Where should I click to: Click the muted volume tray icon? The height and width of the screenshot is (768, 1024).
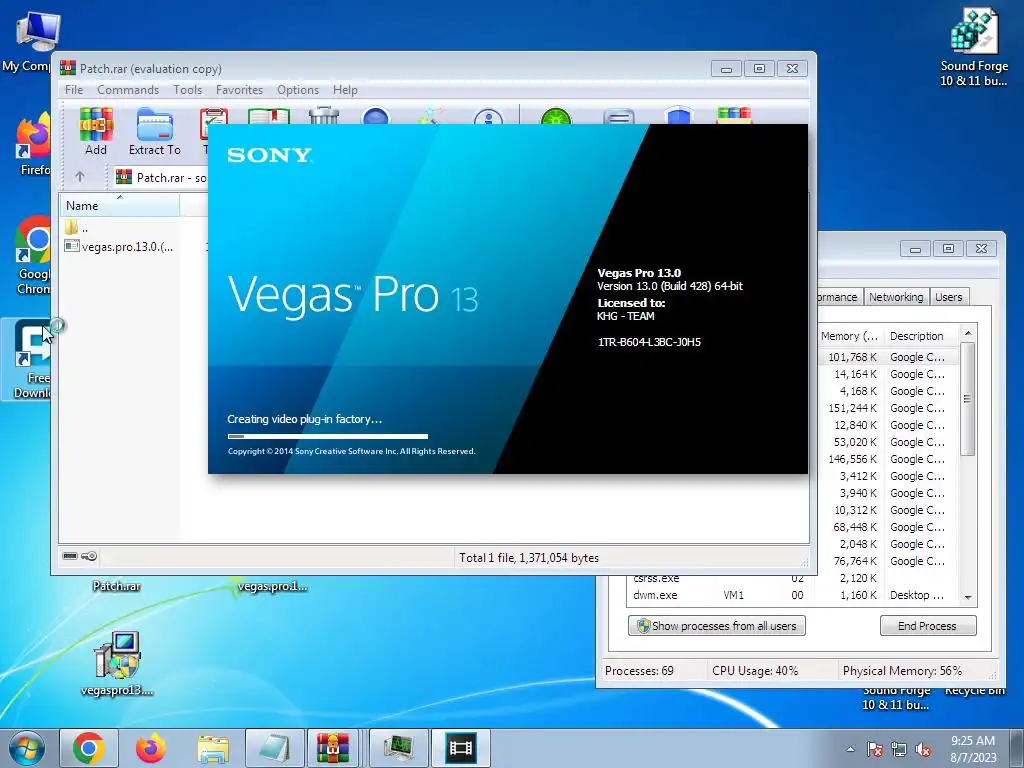point(923,749)
